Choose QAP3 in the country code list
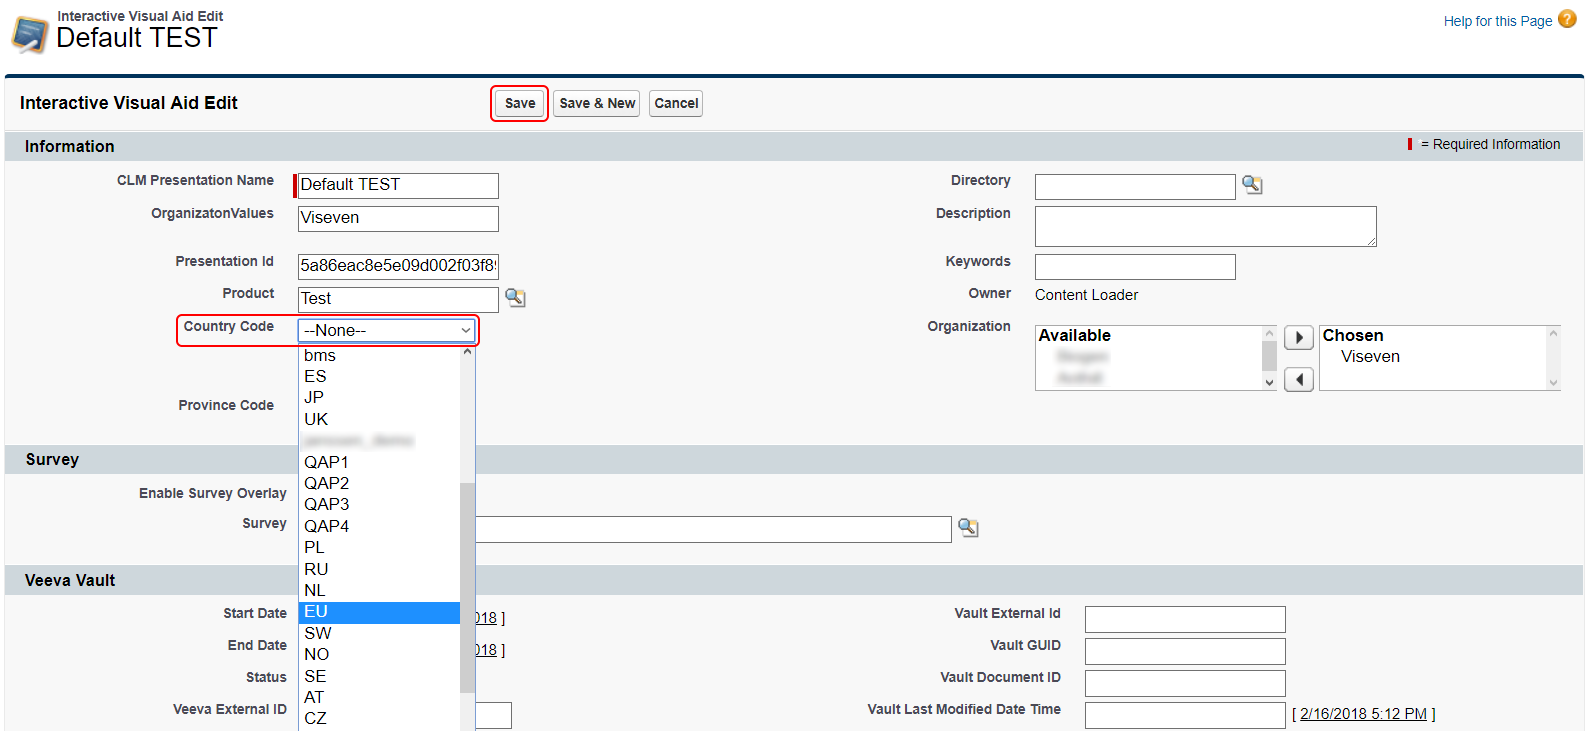This screenshot has width=1590, height=731. click(x=380, y=504)
